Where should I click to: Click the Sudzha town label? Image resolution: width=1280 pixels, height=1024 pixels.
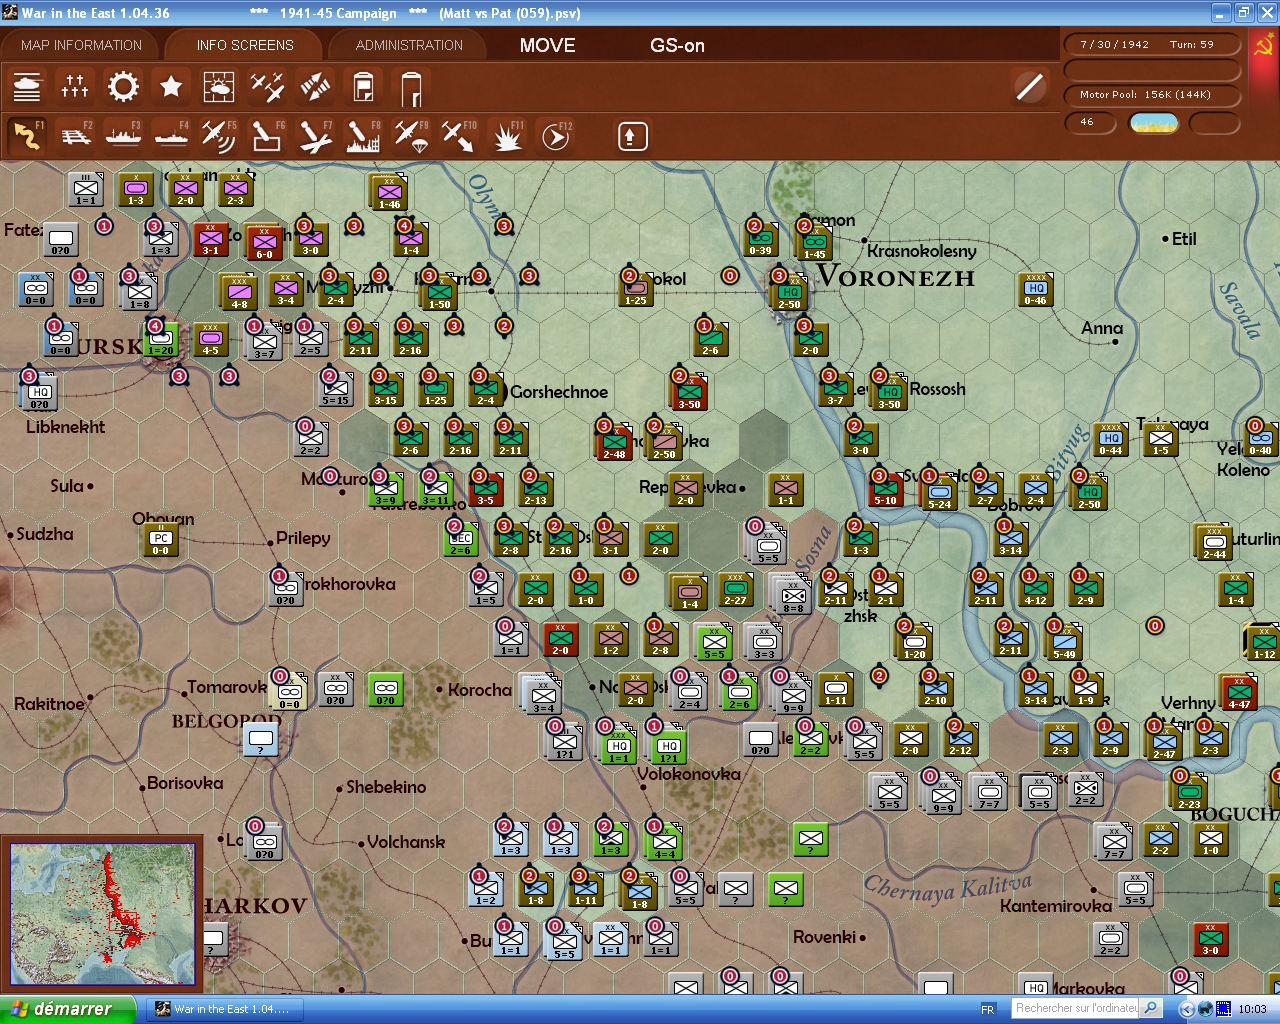pos(45,534)
